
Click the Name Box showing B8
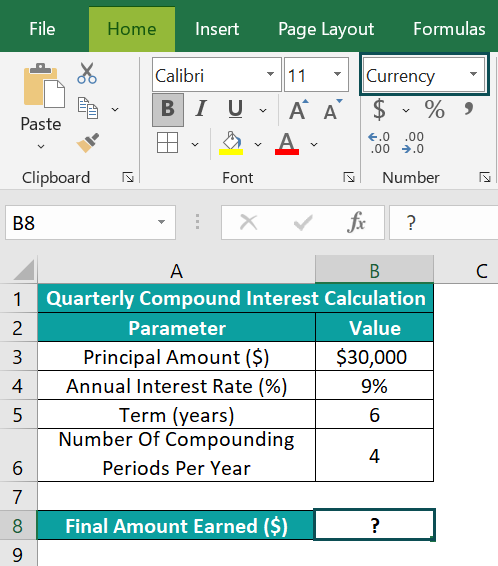point(90,223)
